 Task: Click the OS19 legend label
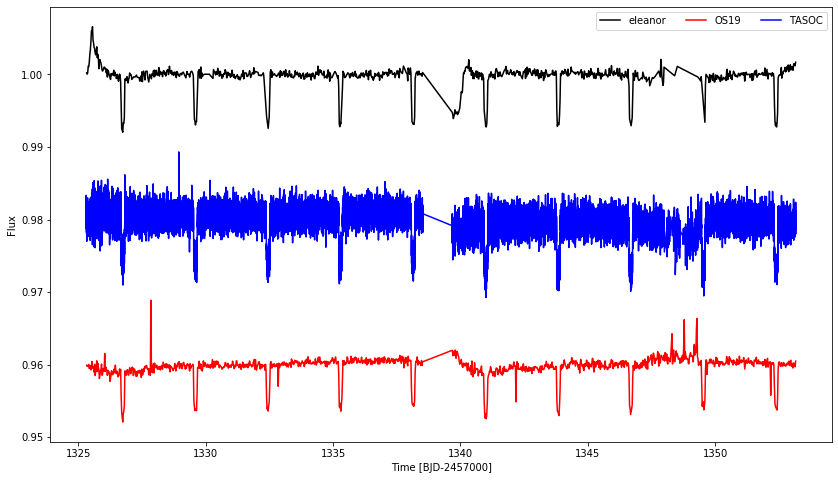[x=727, y=21]
